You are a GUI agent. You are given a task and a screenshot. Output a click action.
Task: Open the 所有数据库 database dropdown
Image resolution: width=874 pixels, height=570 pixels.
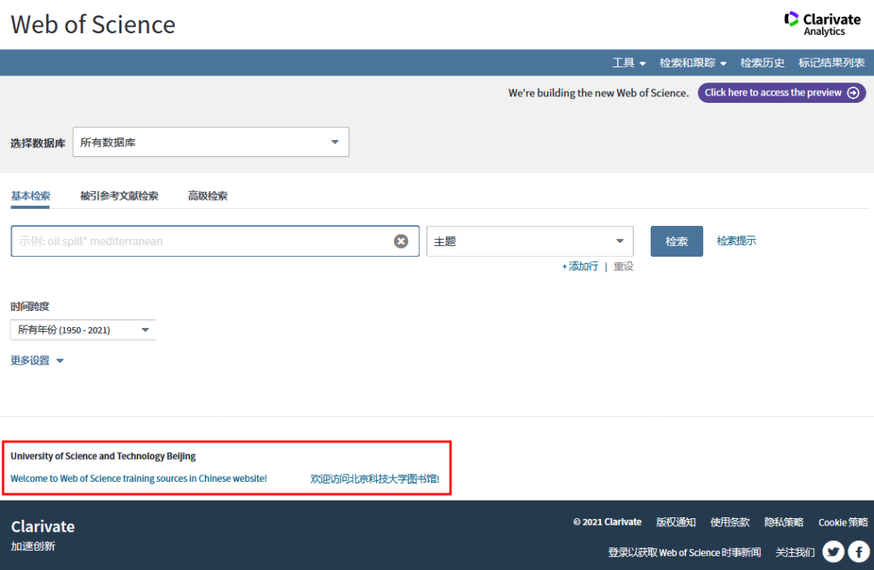pyautogui.click(x=211, y=142)
